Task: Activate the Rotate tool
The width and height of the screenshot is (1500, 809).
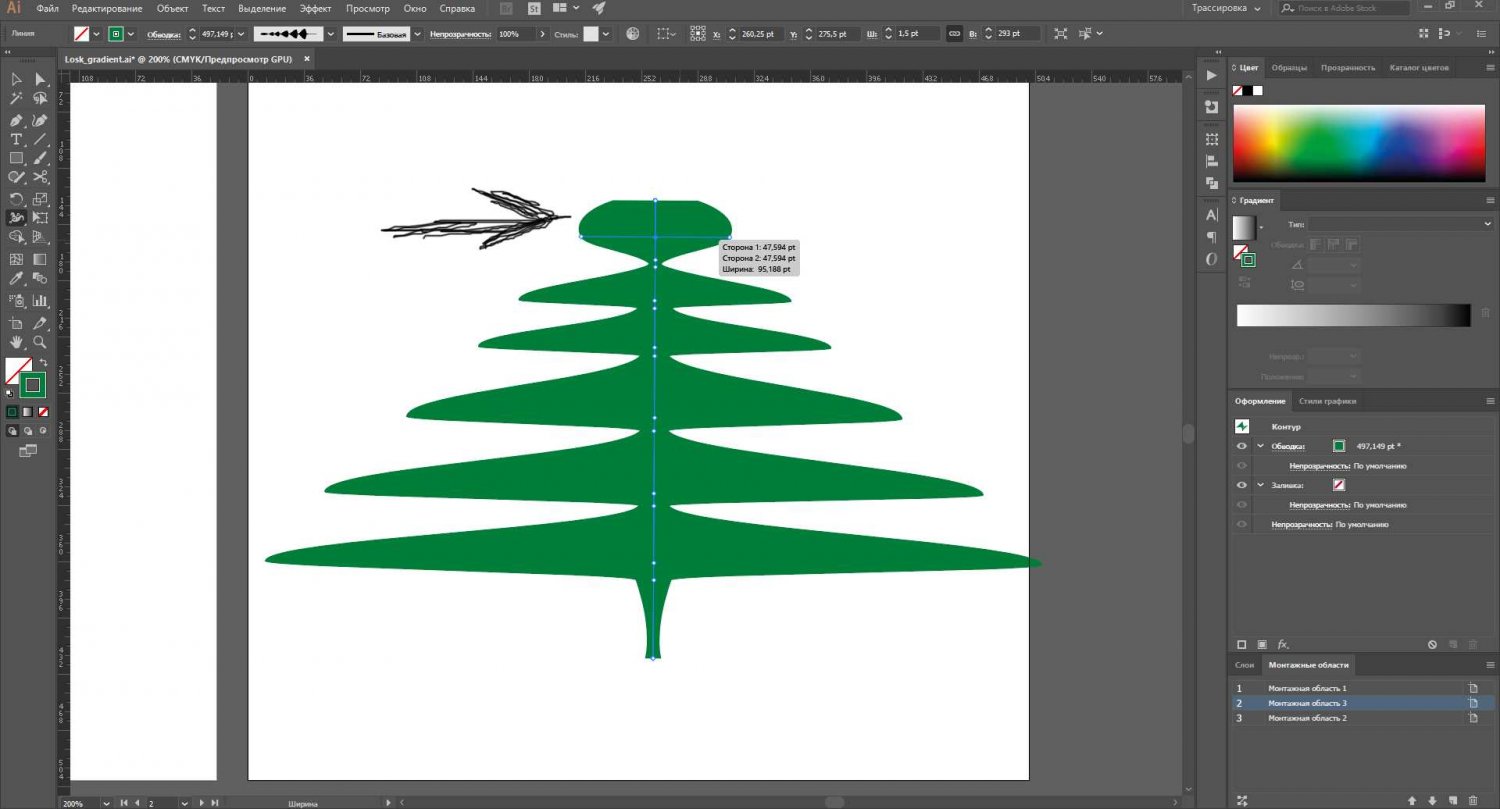Action: tap(17, 199)
